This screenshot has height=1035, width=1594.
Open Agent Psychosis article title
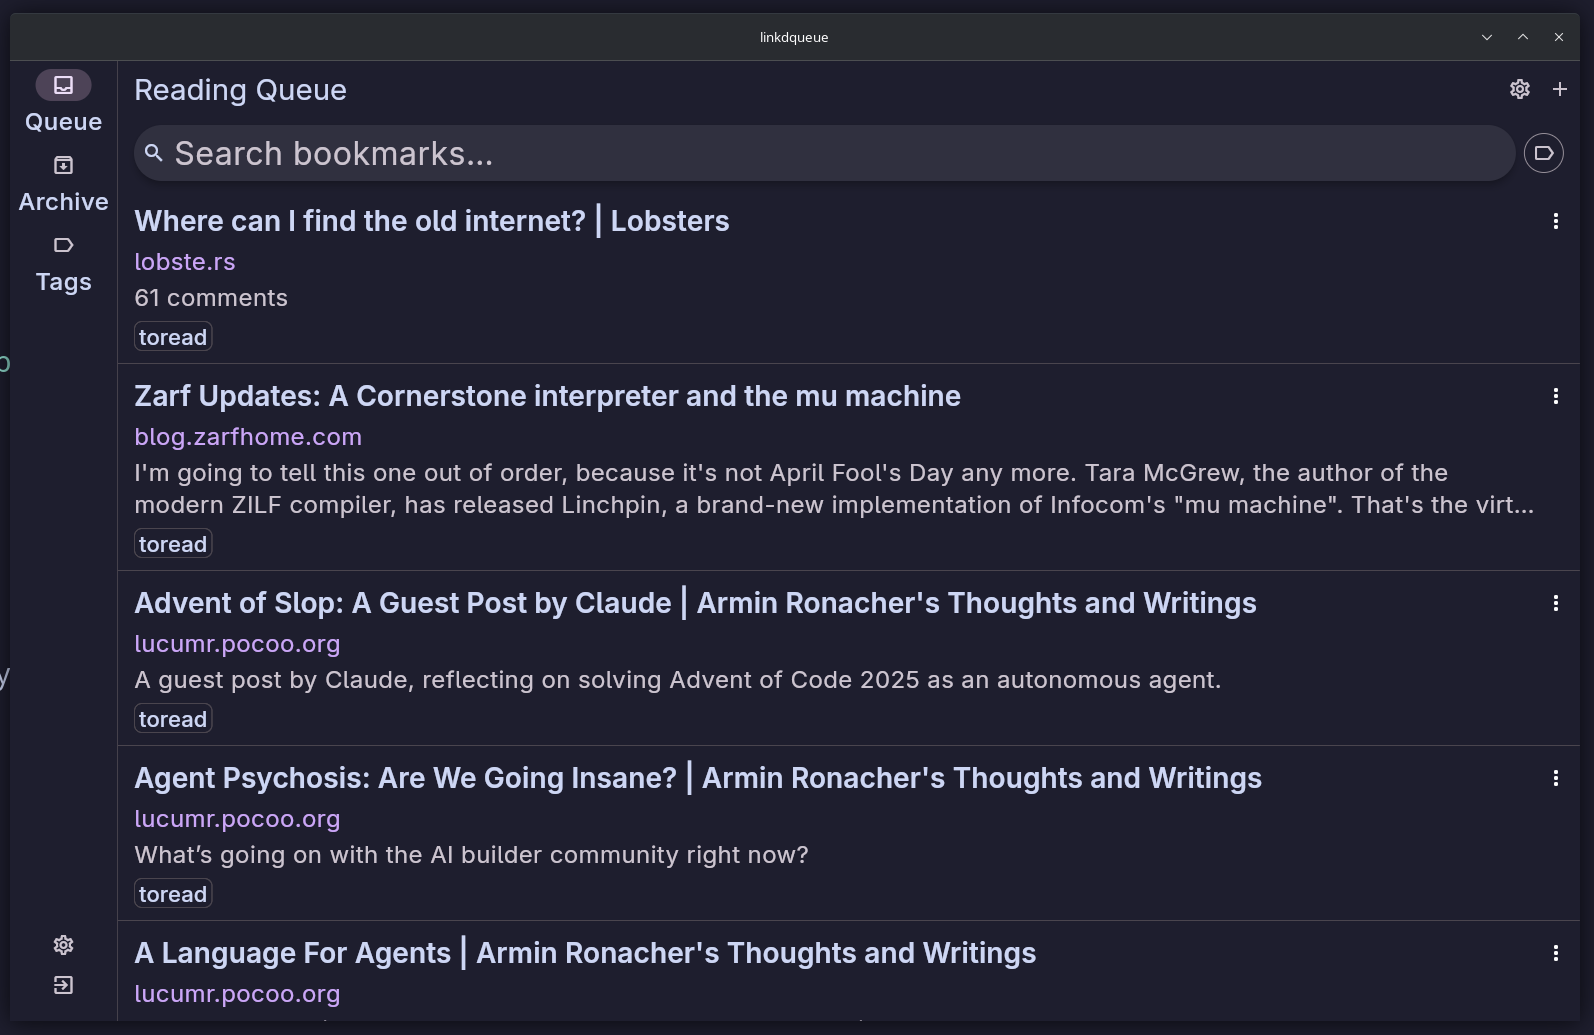point(698,778)
